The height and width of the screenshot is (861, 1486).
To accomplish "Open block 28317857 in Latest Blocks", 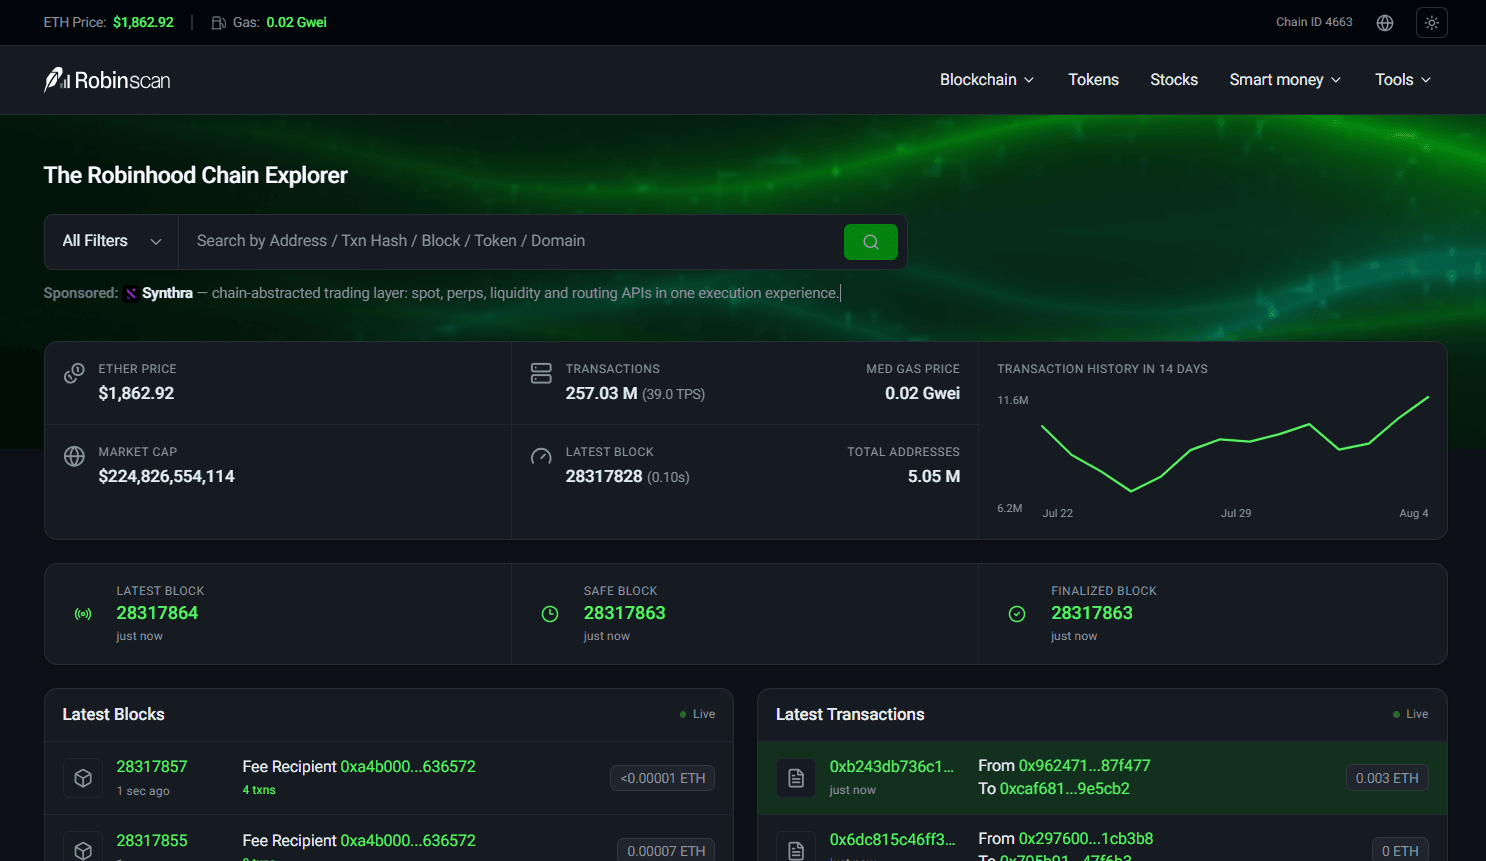I will tap(152, 767).
